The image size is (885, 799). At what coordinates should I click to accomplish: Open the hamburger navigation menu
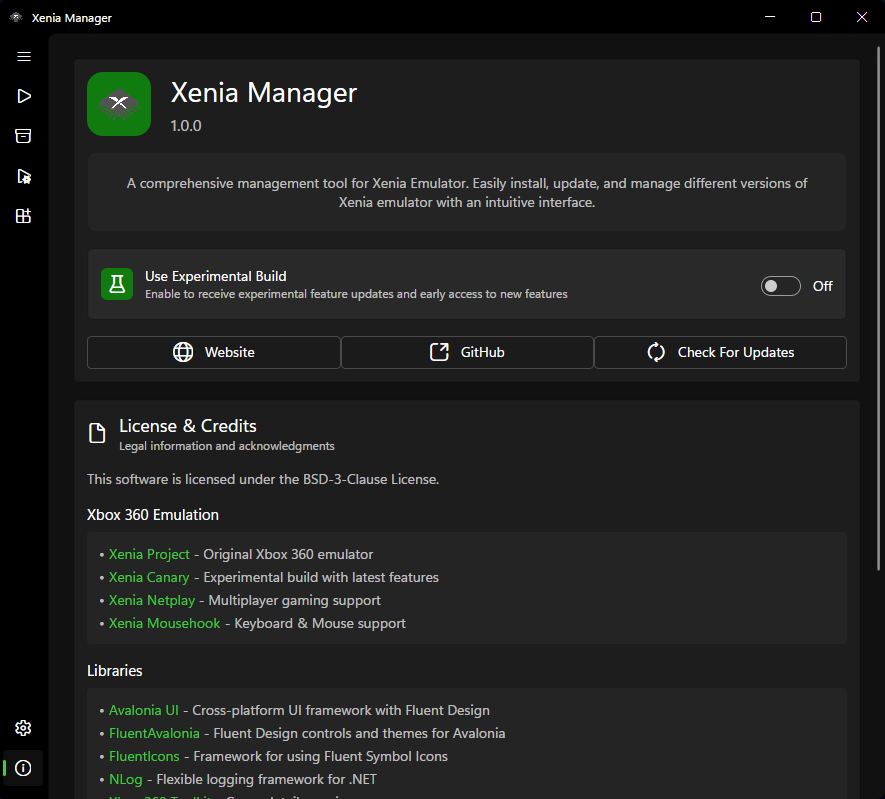24,56
